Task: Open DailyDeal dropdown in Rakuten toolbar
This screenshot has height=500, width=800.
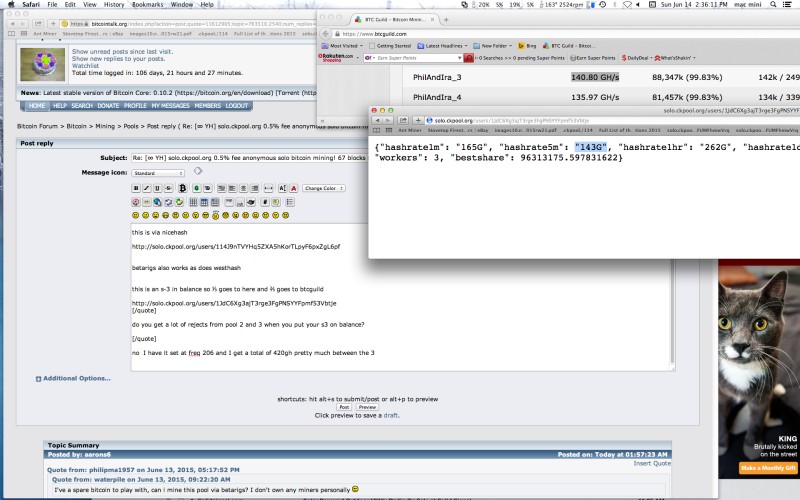Action: (637, 58)
